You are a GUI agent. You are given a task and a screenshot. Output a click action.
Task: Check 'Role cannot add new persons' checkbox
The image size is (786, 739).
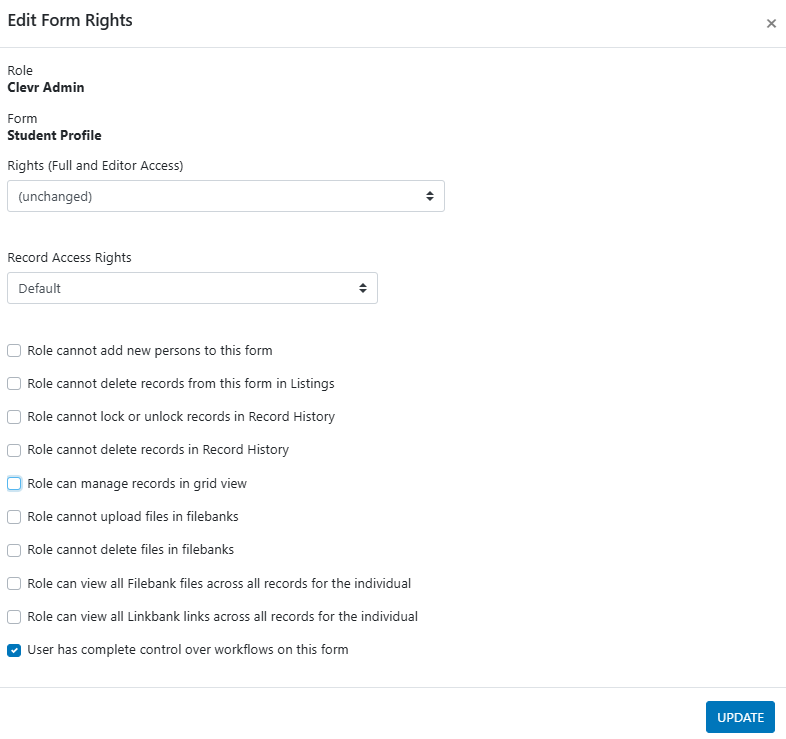pos(14,351)
